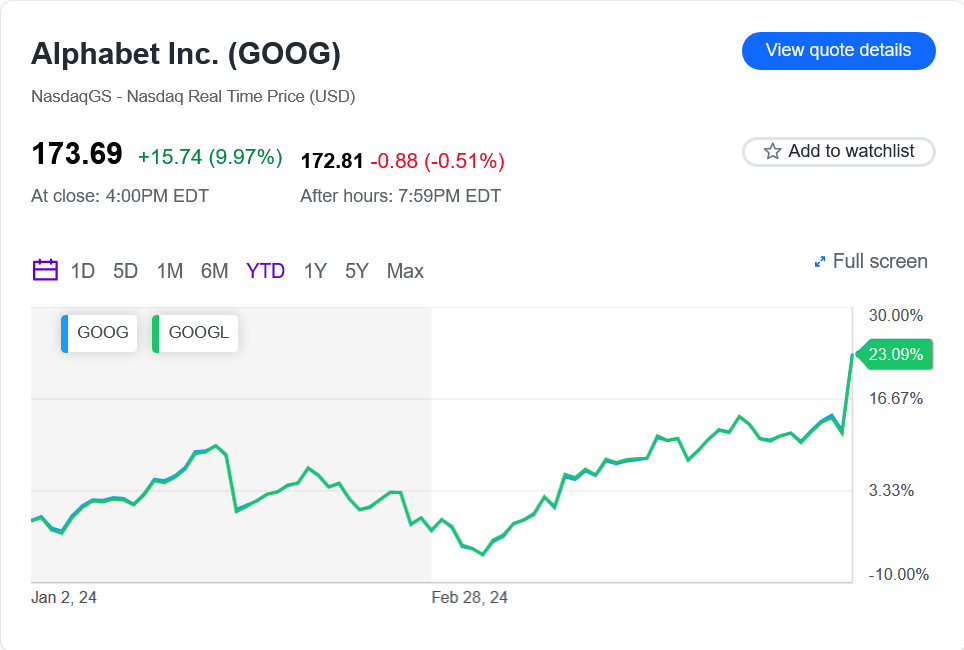
Task: Select the 1D time range
Action: coord(82,271)
